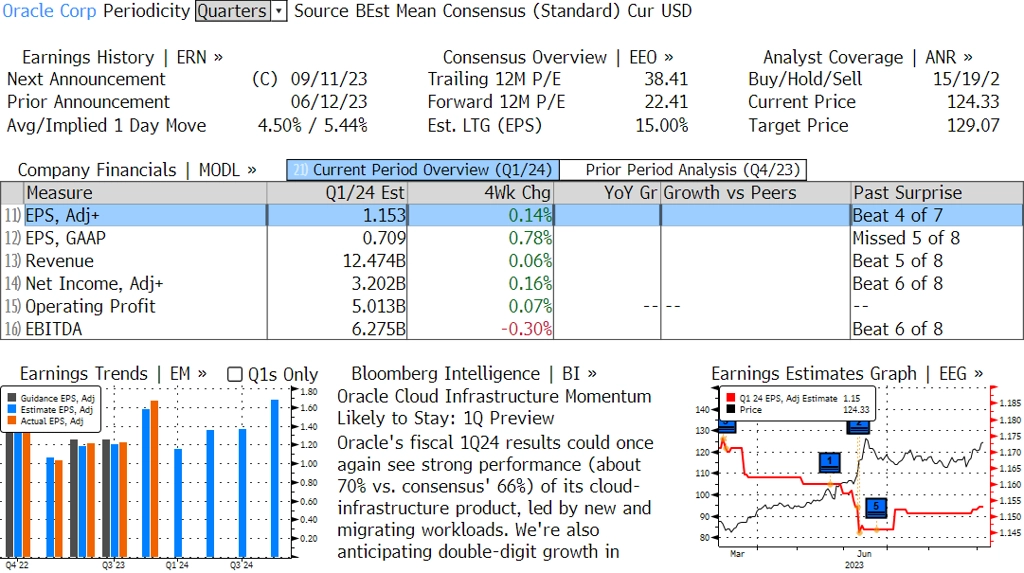
Task: Open Analyst Coverage ANR link
Action: click(867, 57)
